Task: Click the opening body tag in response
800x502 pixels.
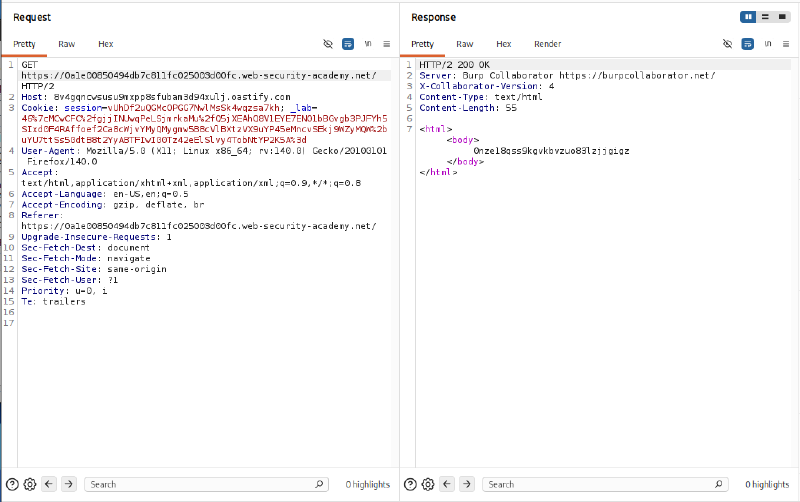Action: click(463, 140)
